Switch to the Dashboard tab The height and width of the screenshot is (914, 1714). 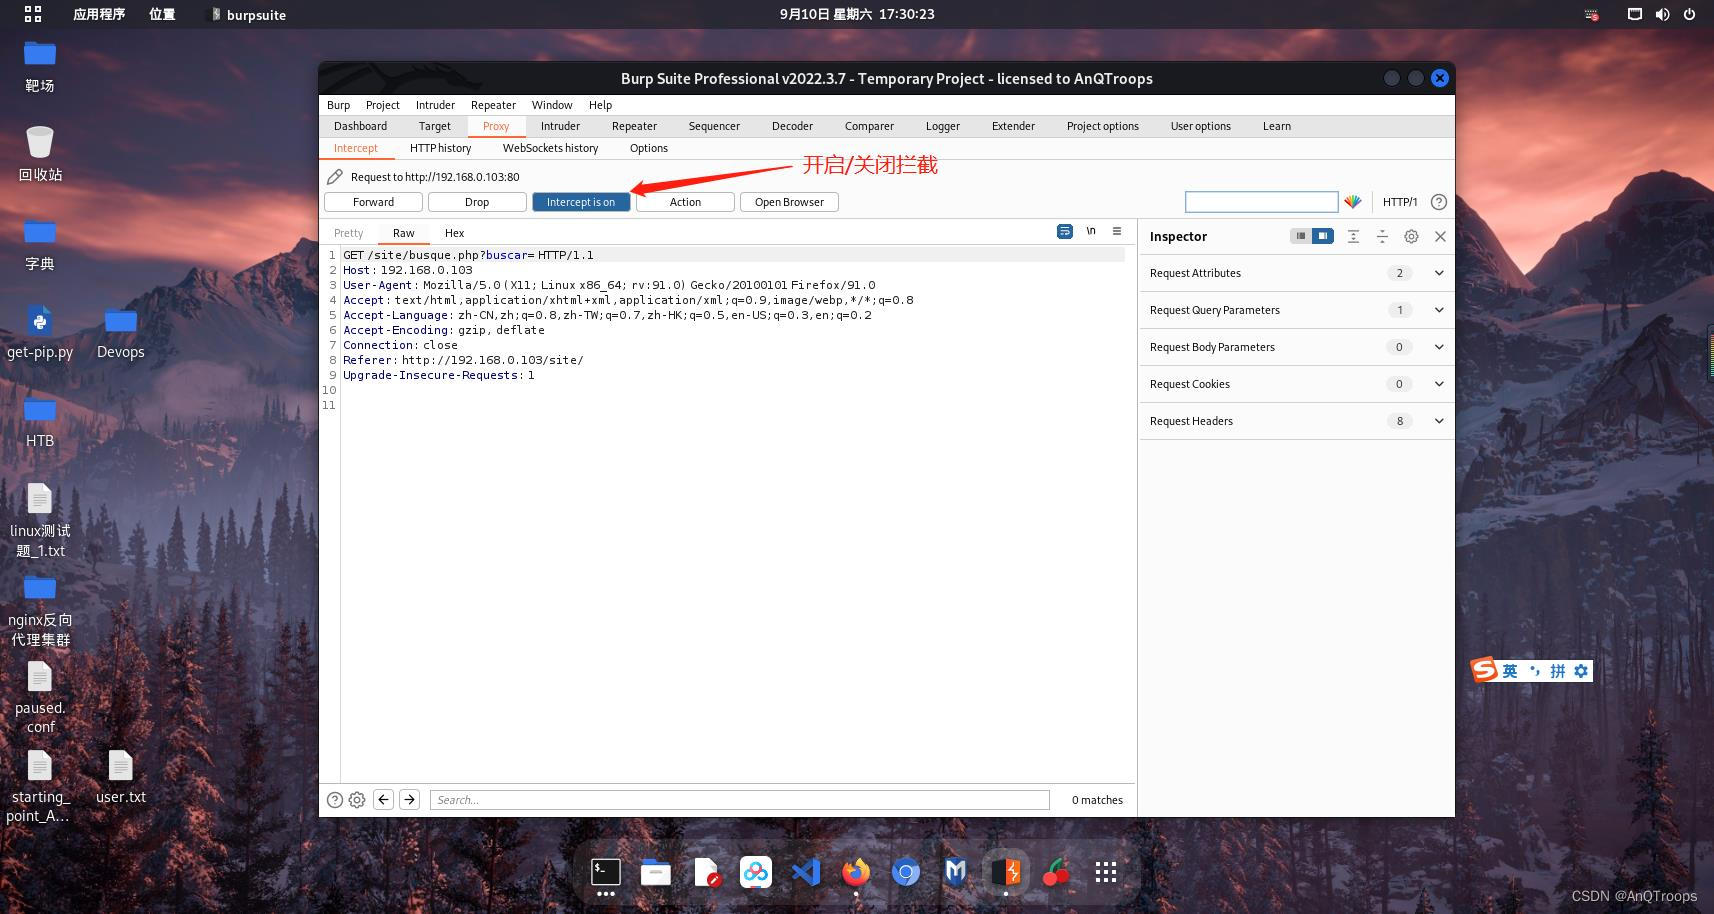(360, 126)
